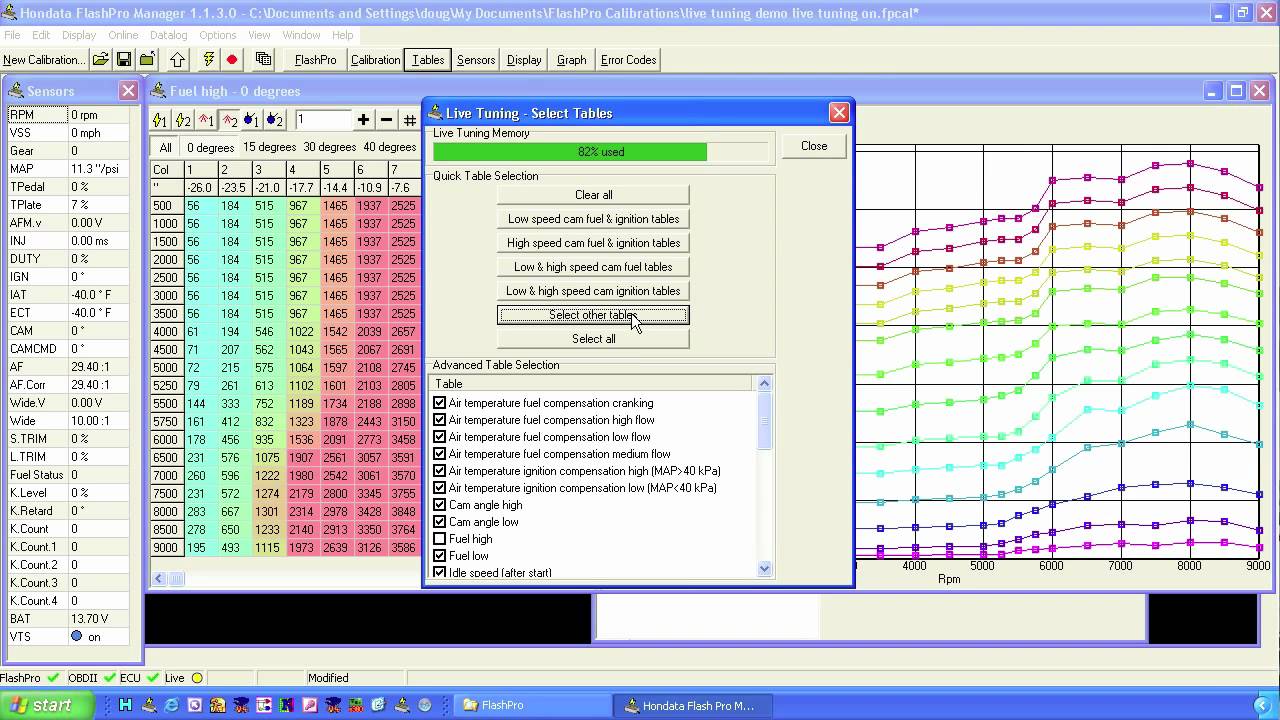Click the plus increment icon in Fuel high toolbar

tap(363, 120)
